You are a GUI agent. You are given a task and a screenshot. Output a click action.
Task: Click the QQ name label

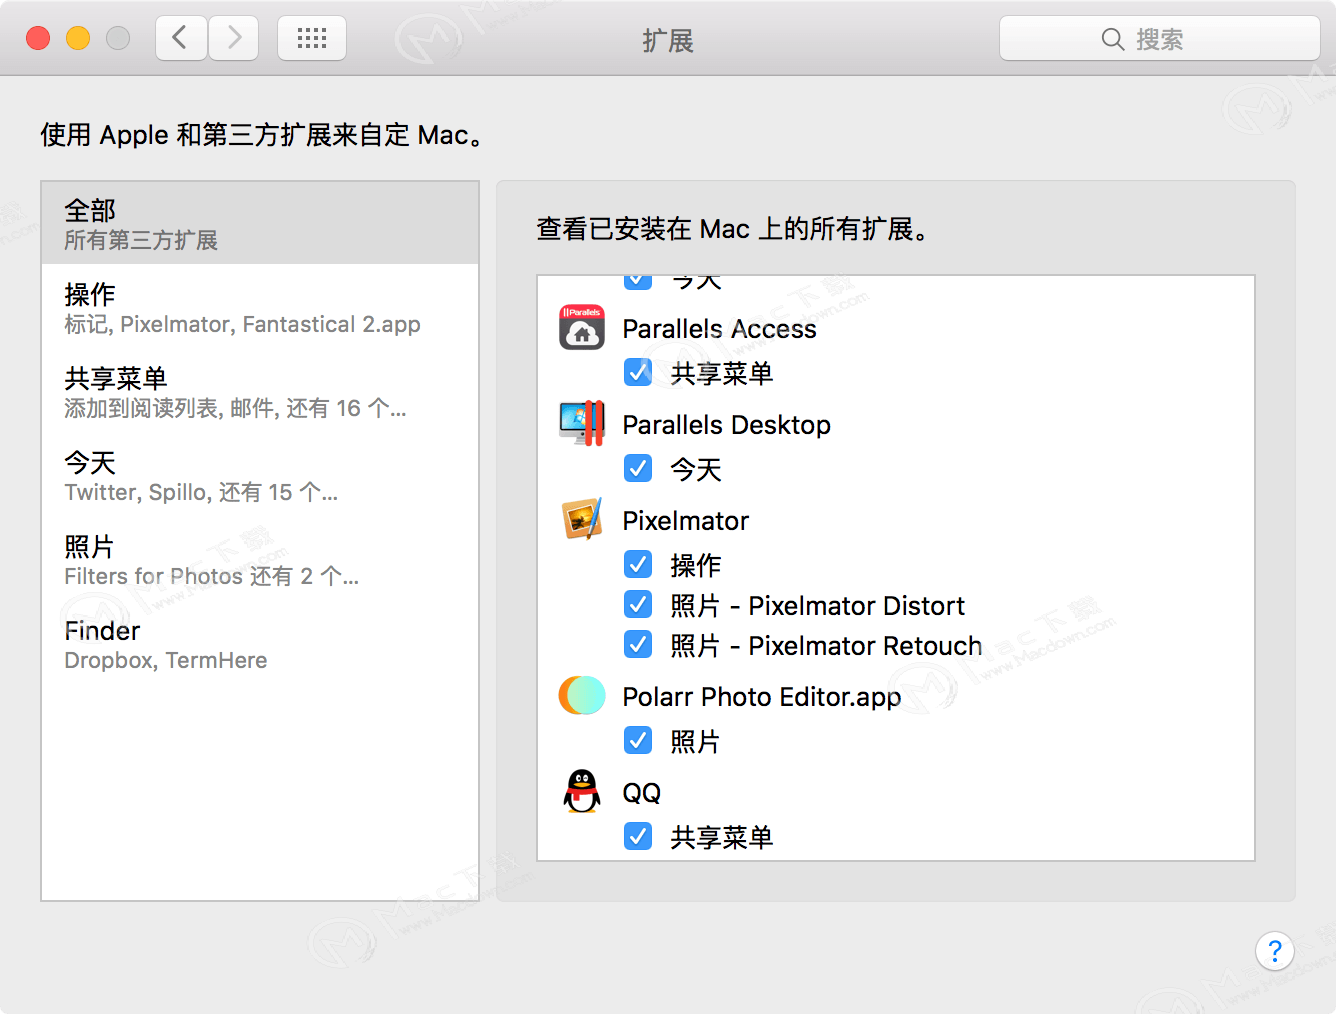tap(641, 793)
